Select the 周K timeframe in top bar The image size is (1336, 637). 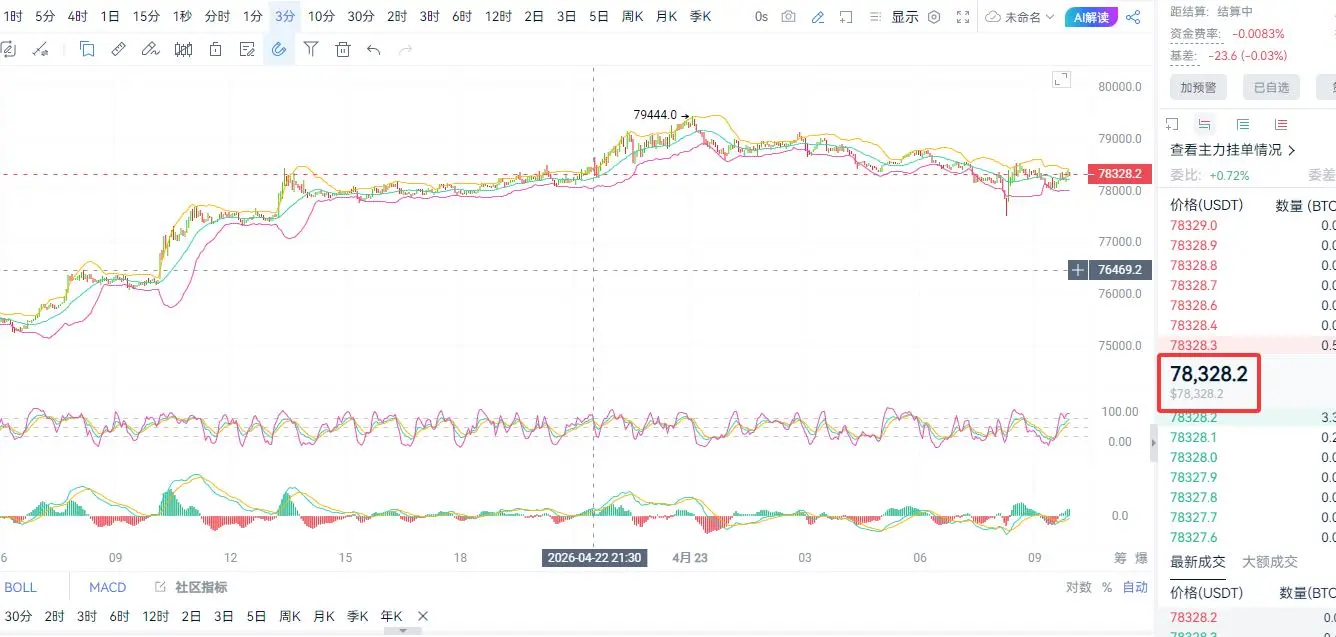click(632, 17)
